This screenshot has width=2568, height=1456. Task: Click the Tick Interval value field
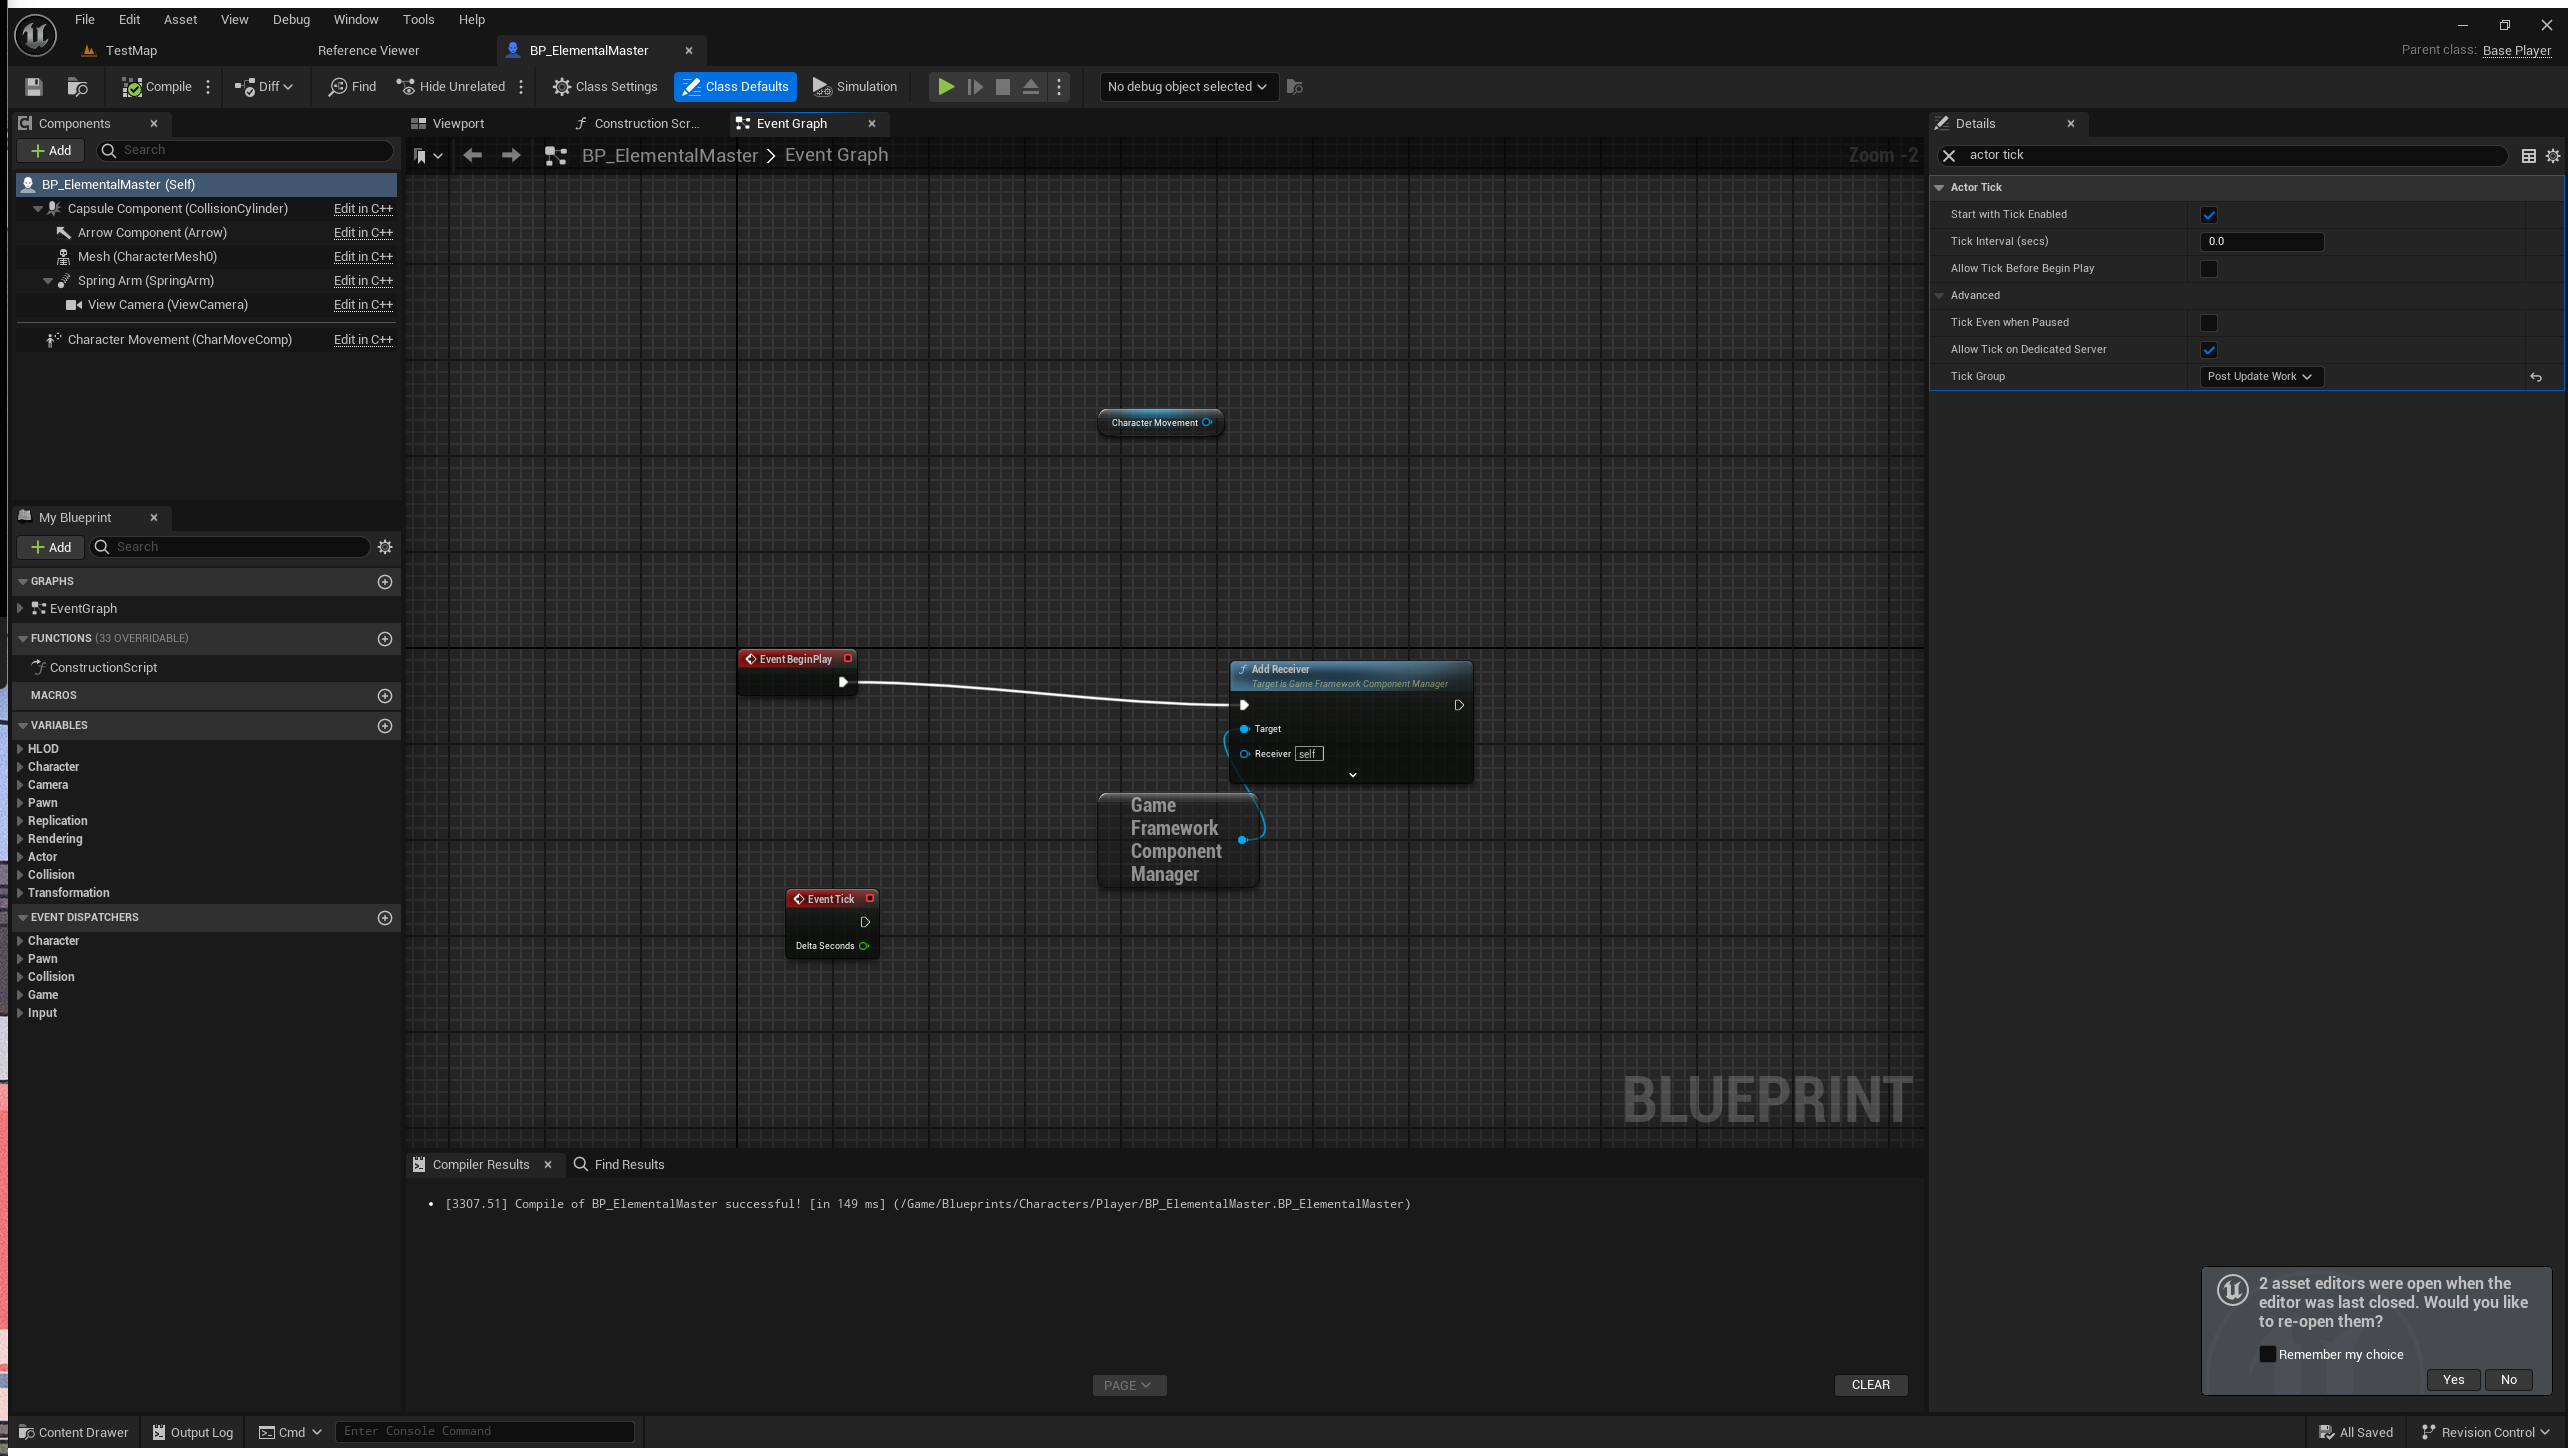2260,242
